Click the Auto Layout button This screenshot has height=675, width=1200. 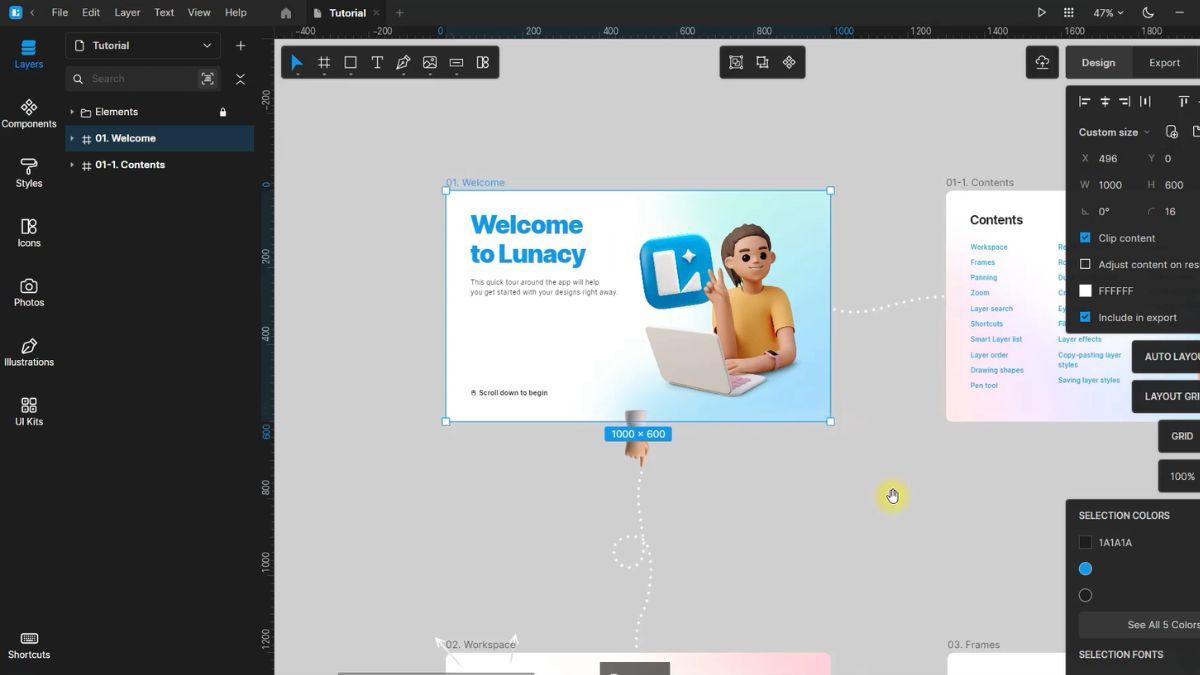[x=1167, y=357]
